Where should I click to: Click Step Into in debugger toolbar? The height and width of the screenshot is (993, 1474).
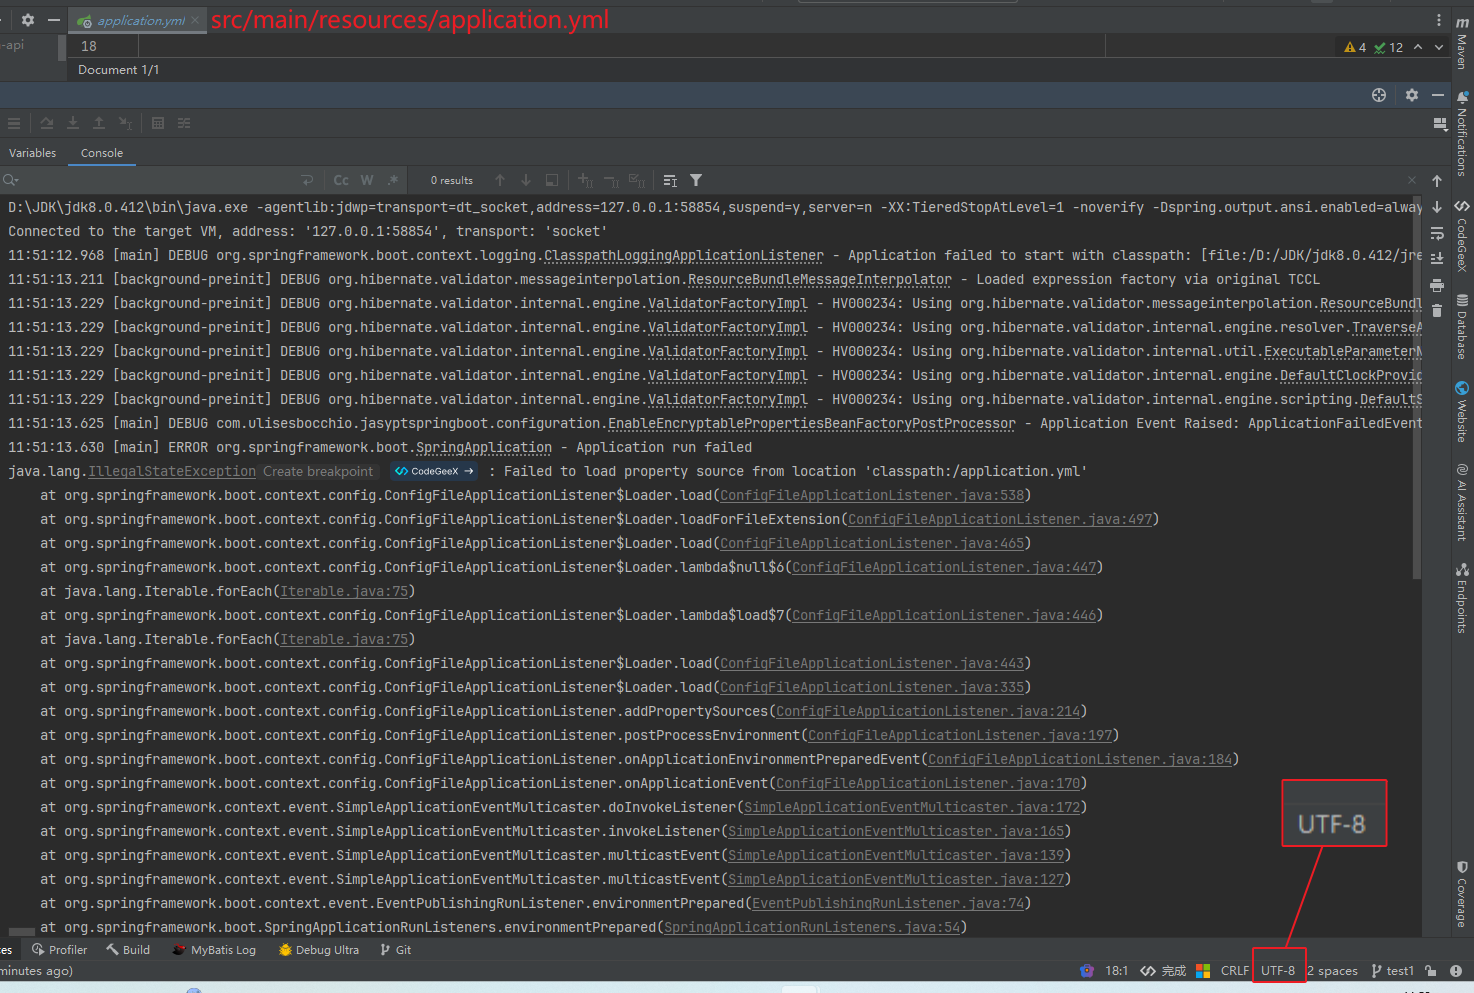coord(73,123)
